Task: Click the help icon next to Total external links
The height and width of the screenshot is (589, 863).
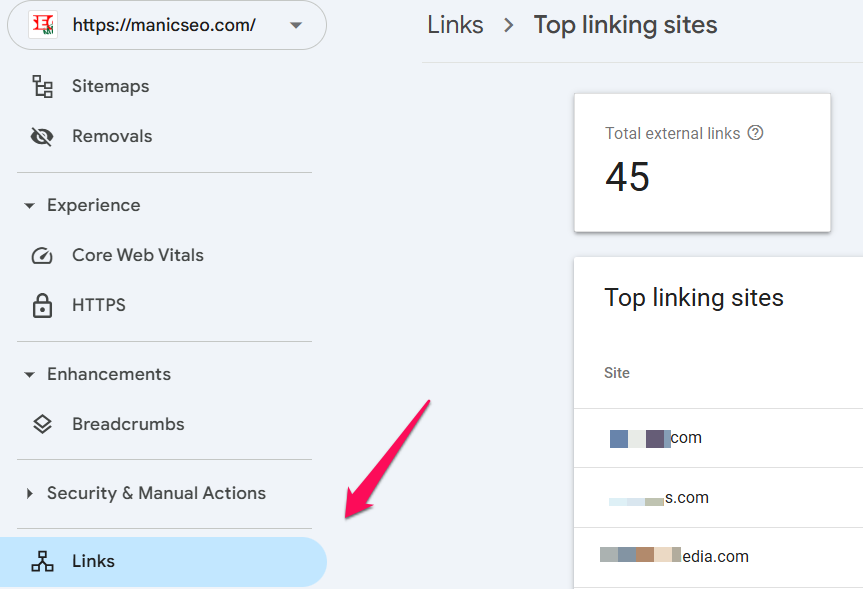Action: pyautogui.click(x=755, y=133)
